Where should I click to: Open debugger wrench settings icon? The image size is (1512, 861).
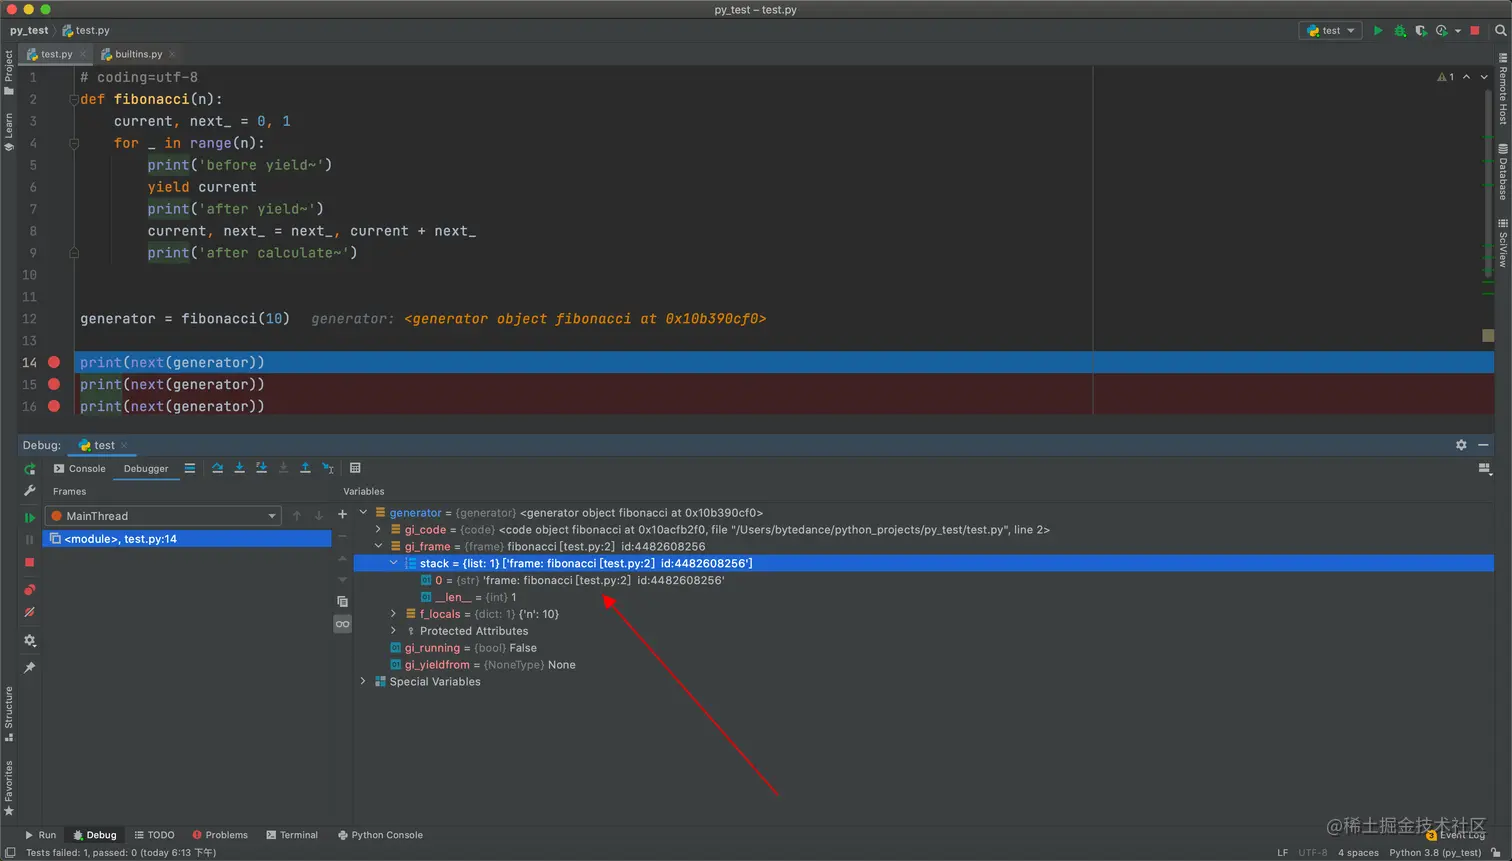(30, 491)
